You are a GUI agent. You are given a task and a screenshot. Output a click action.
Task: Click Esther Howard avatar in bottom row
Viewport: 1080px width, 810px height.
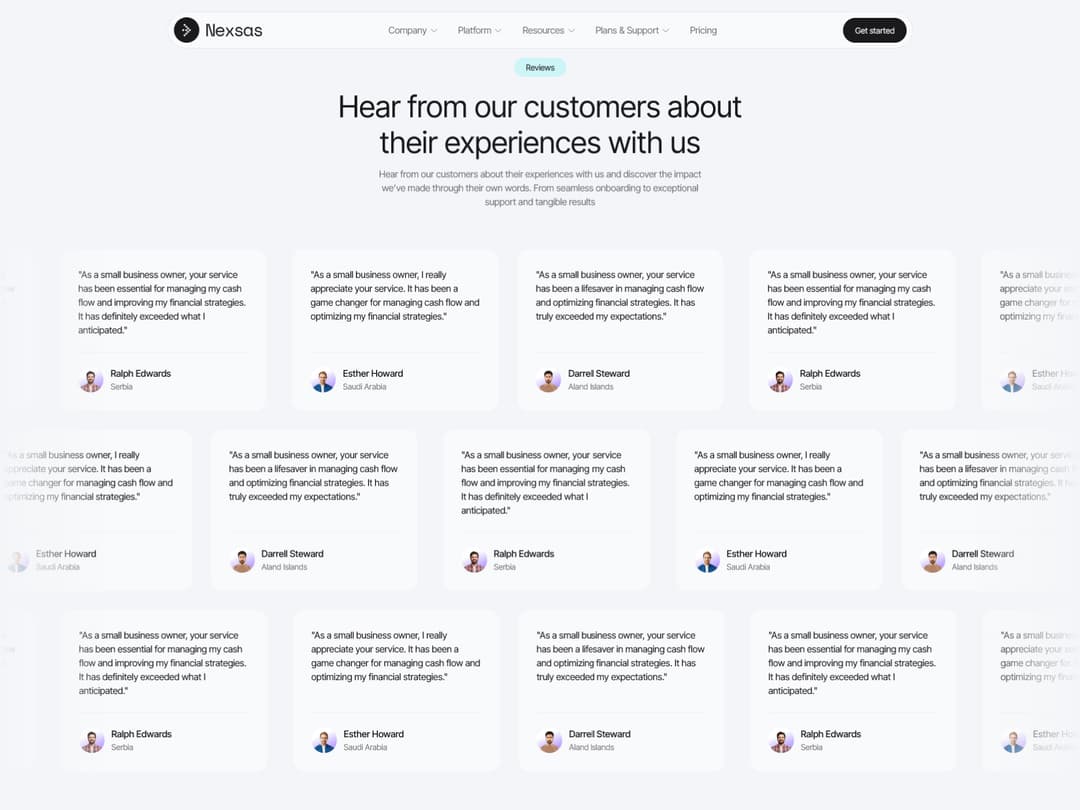[x=324, y=741]
